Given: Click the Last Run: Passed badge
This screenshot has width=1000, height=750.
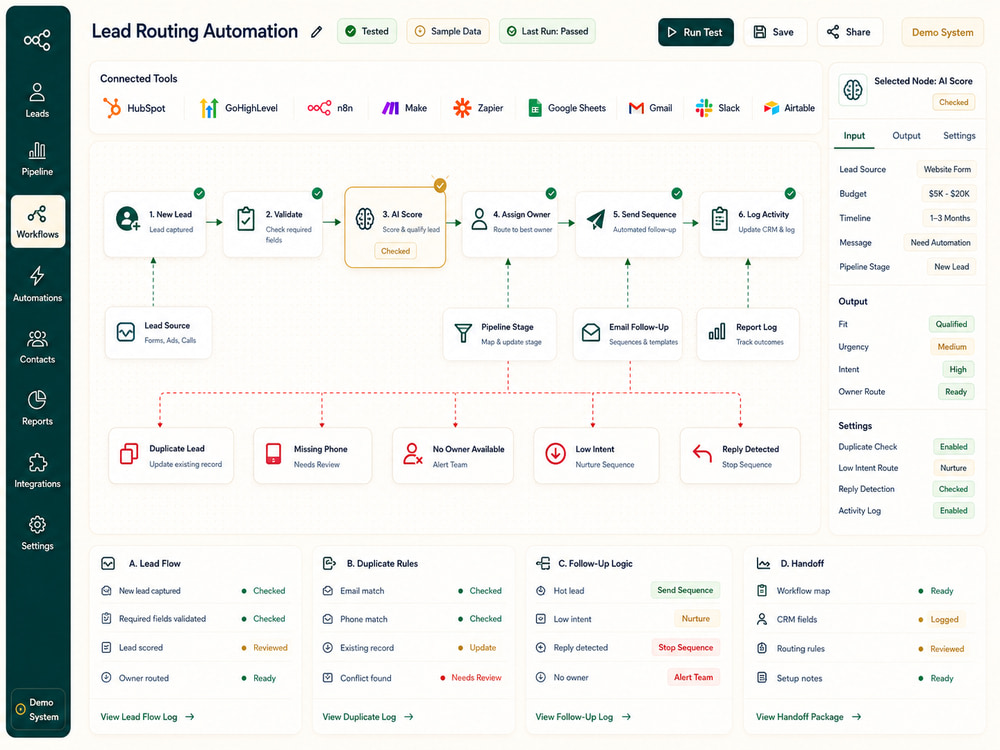Looking at the screenshot, I should (x=547, y=31).
